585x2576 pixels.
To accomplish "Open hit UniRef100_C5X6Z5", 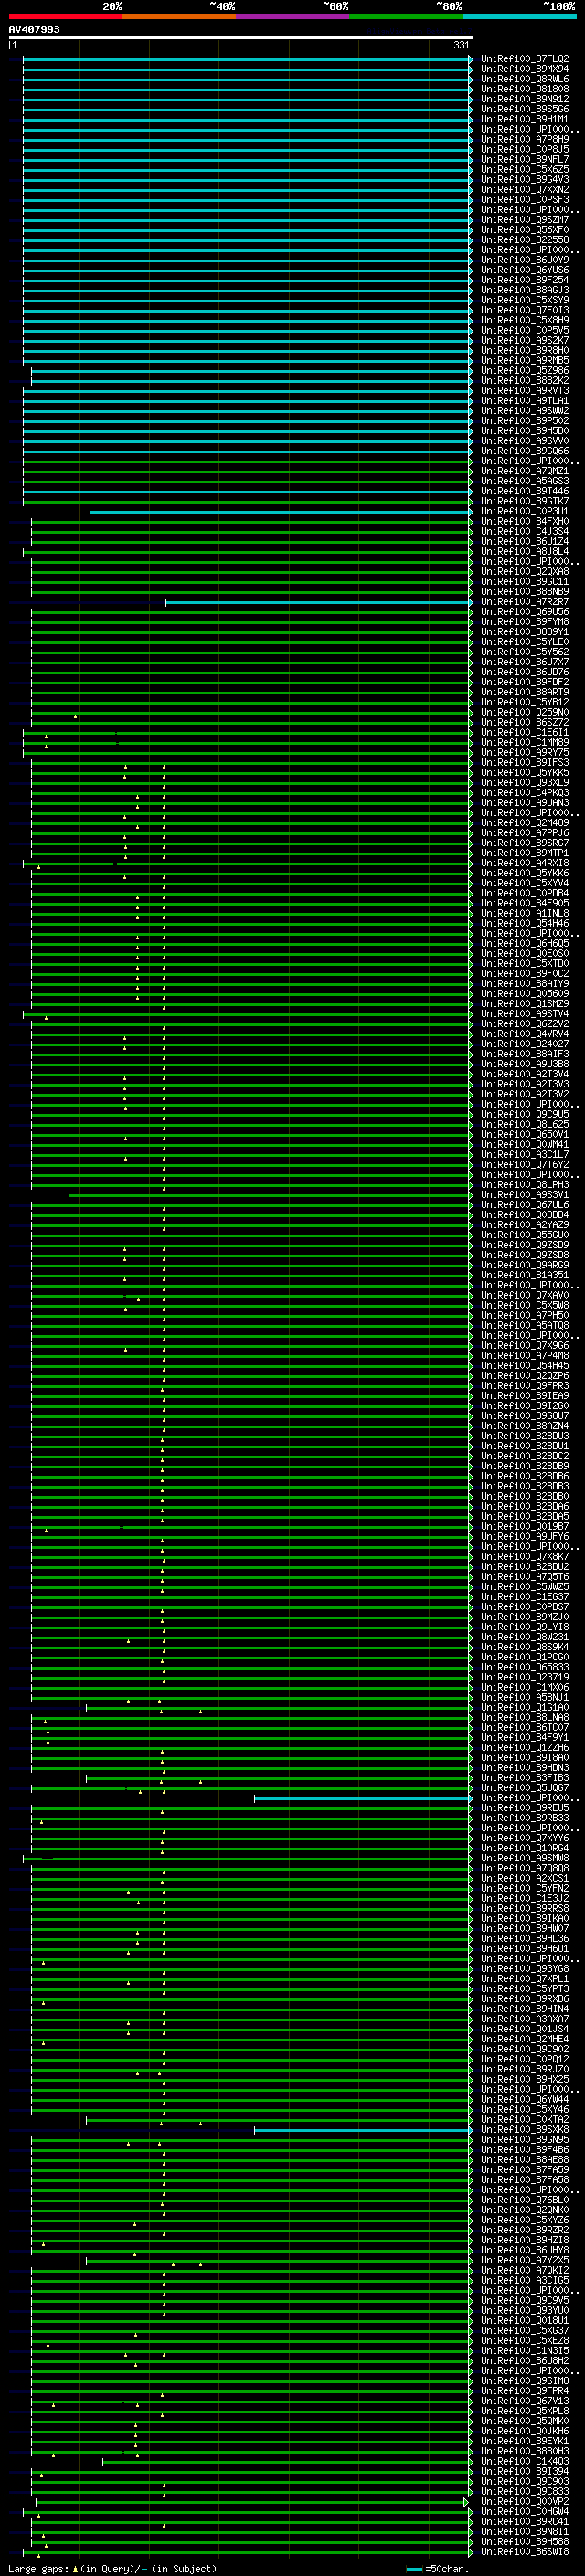I will click(525, 169).
